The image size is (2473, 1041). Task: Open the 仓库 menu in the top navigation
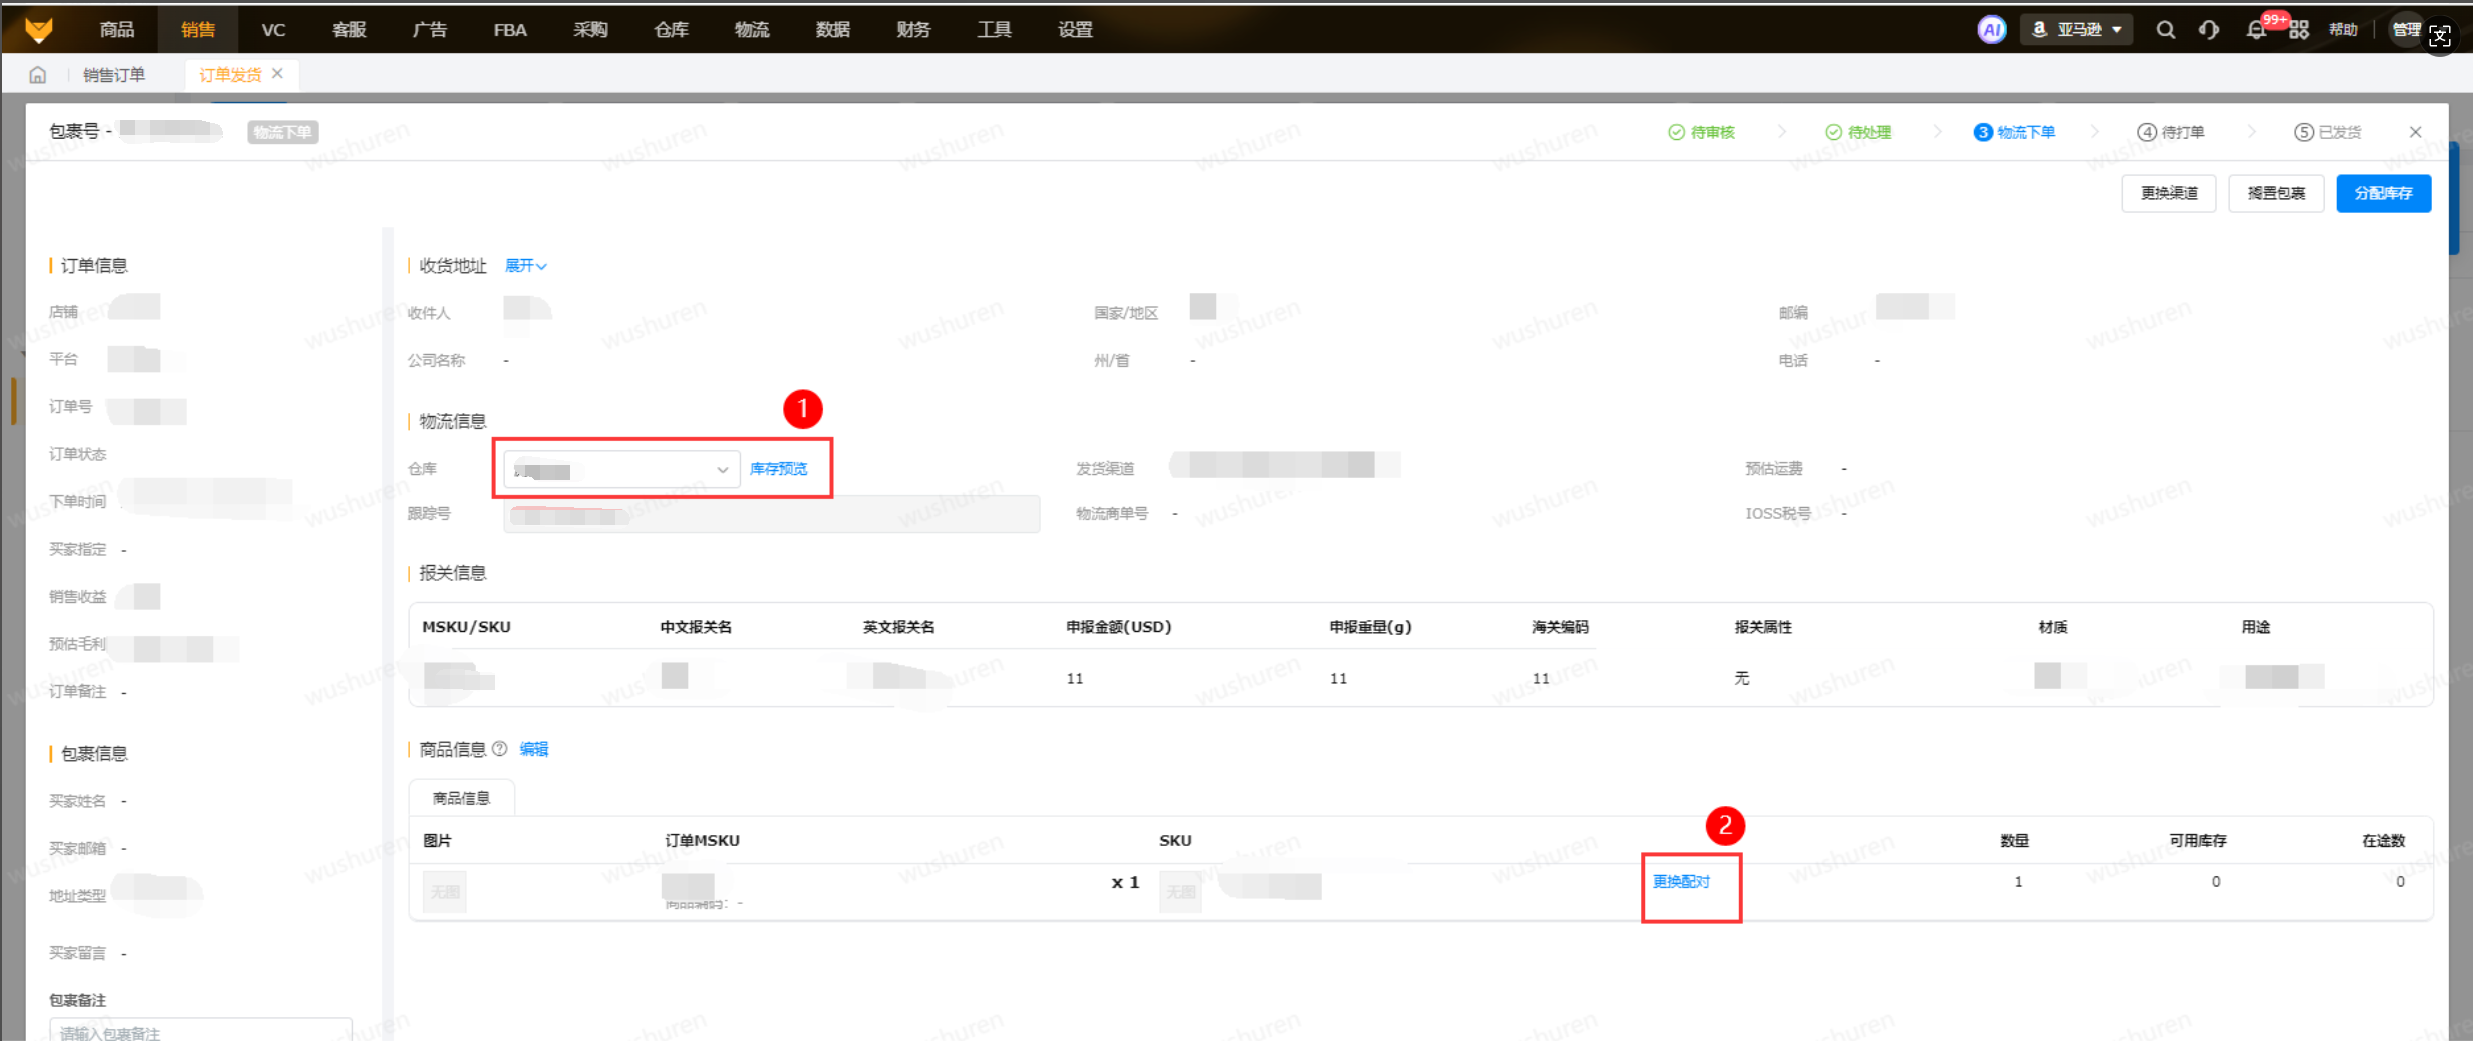pyautogui.click(x=672, y=29)
